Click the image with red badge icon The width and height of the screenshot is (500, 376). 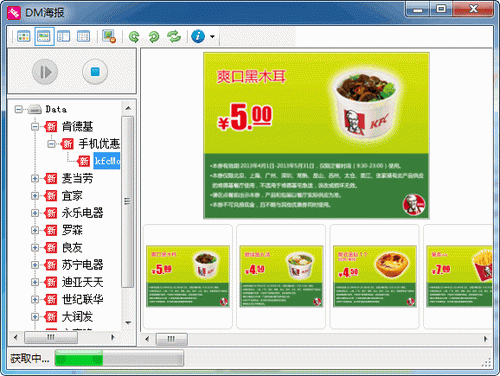tap(109, 36)
